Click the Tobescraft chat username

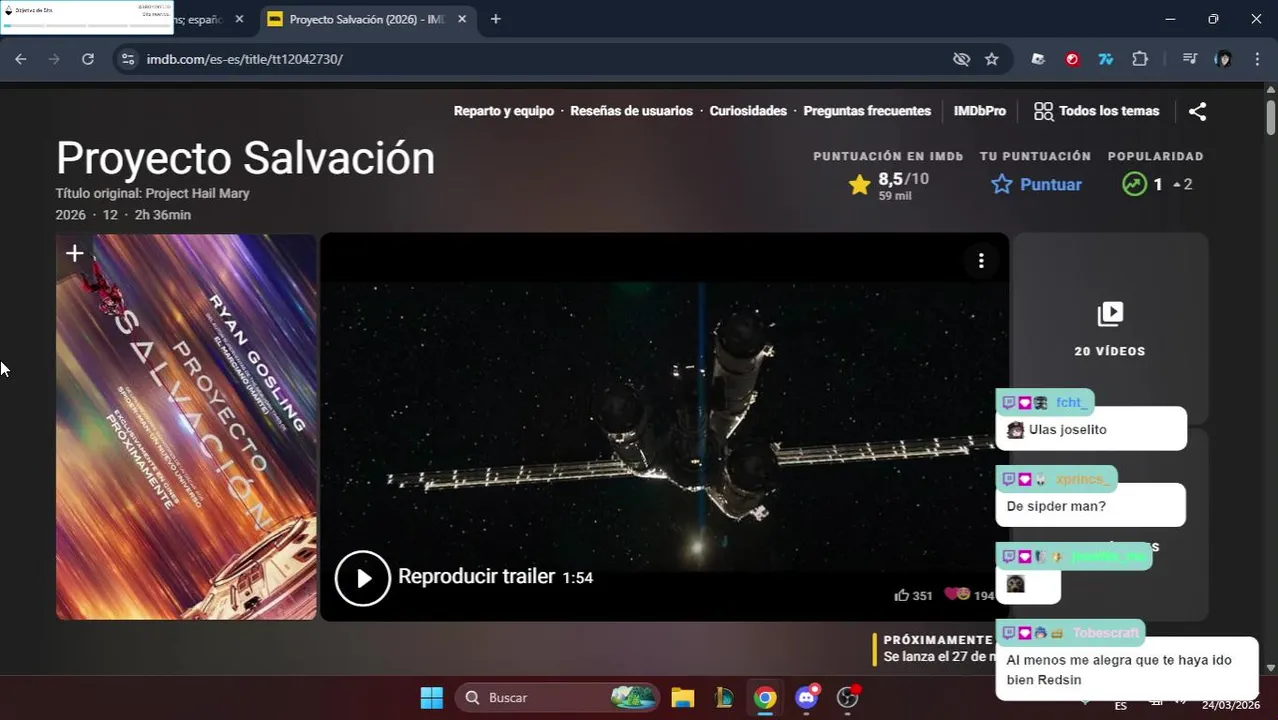click(x=1105, y=633)
